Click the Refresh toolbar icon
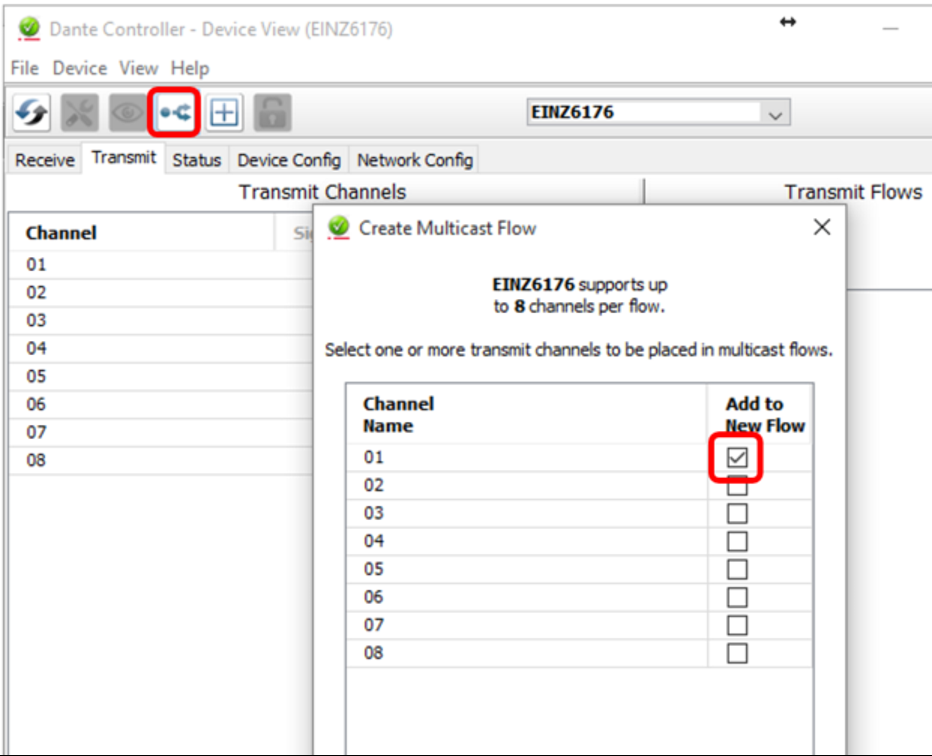 32,112
